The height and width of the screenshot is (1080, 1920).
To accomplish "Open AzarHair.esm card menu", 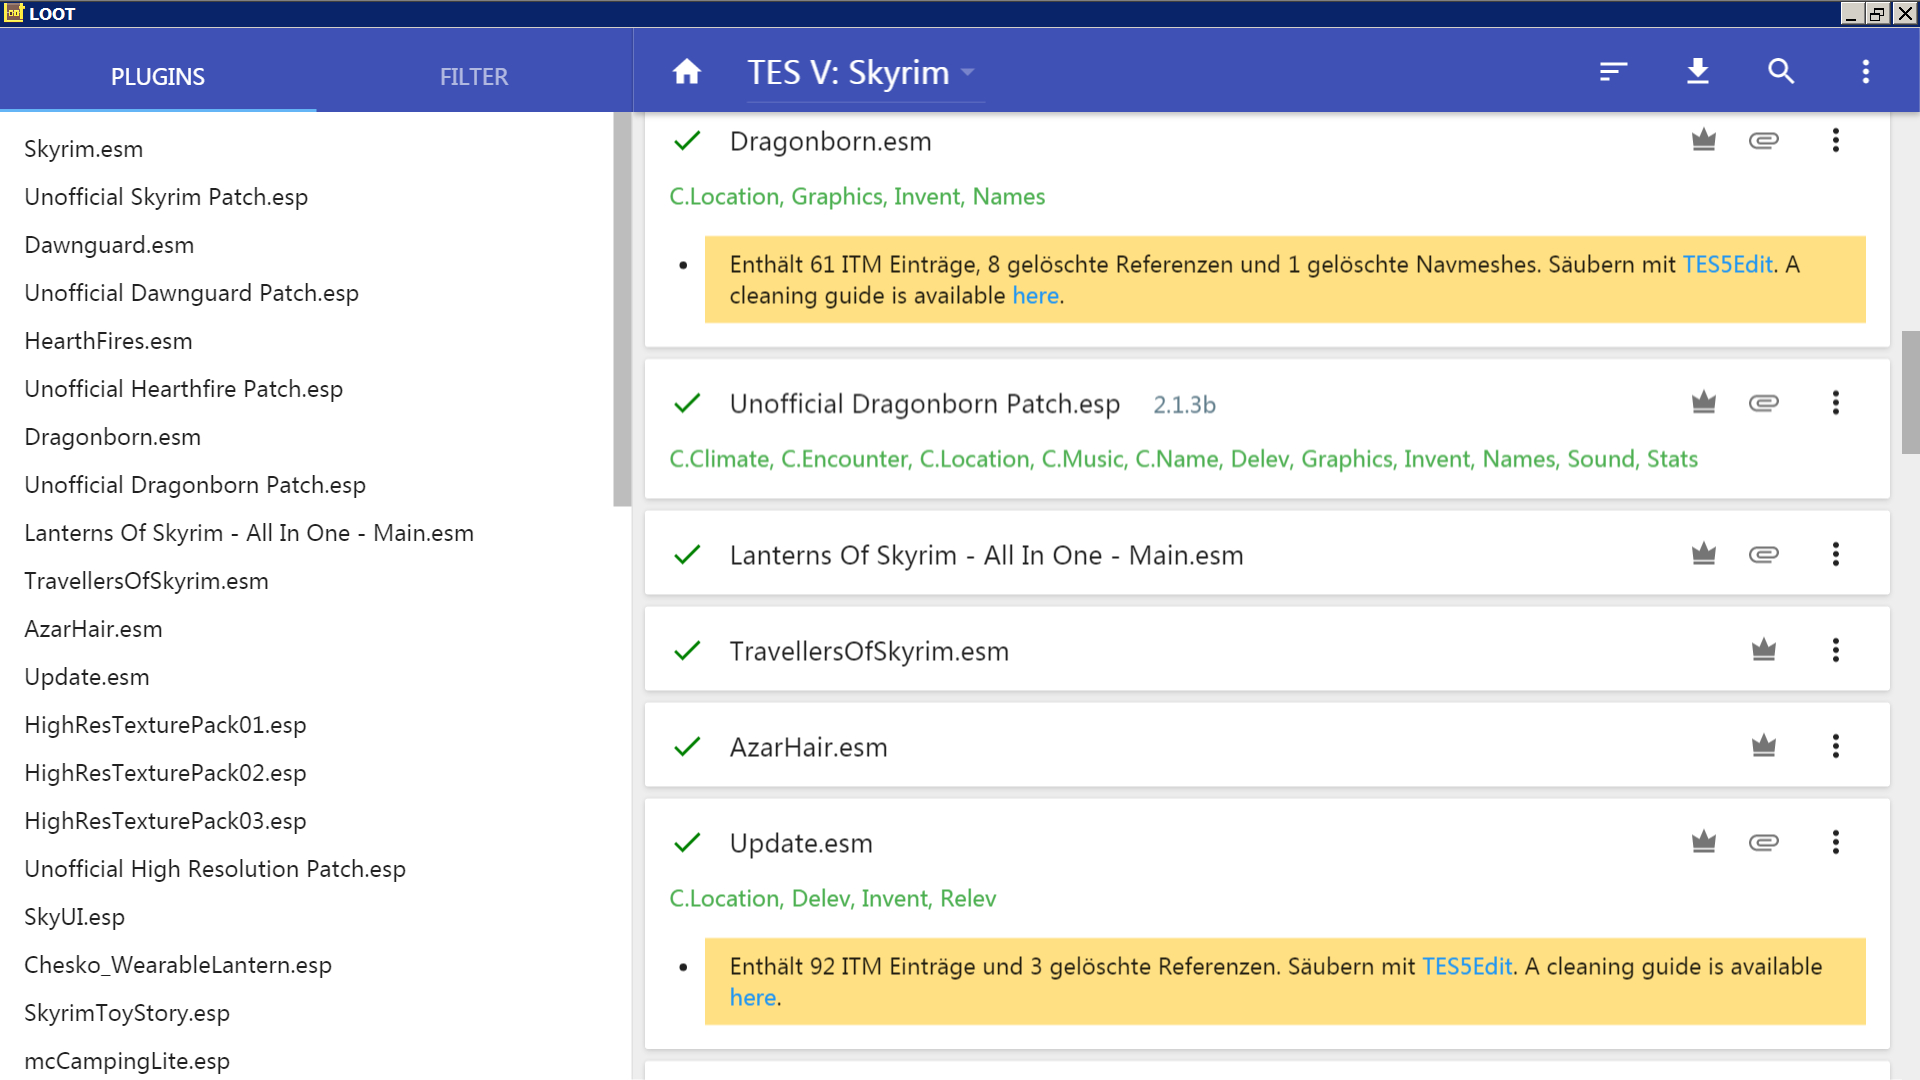I will click(x=1836, y=746).
